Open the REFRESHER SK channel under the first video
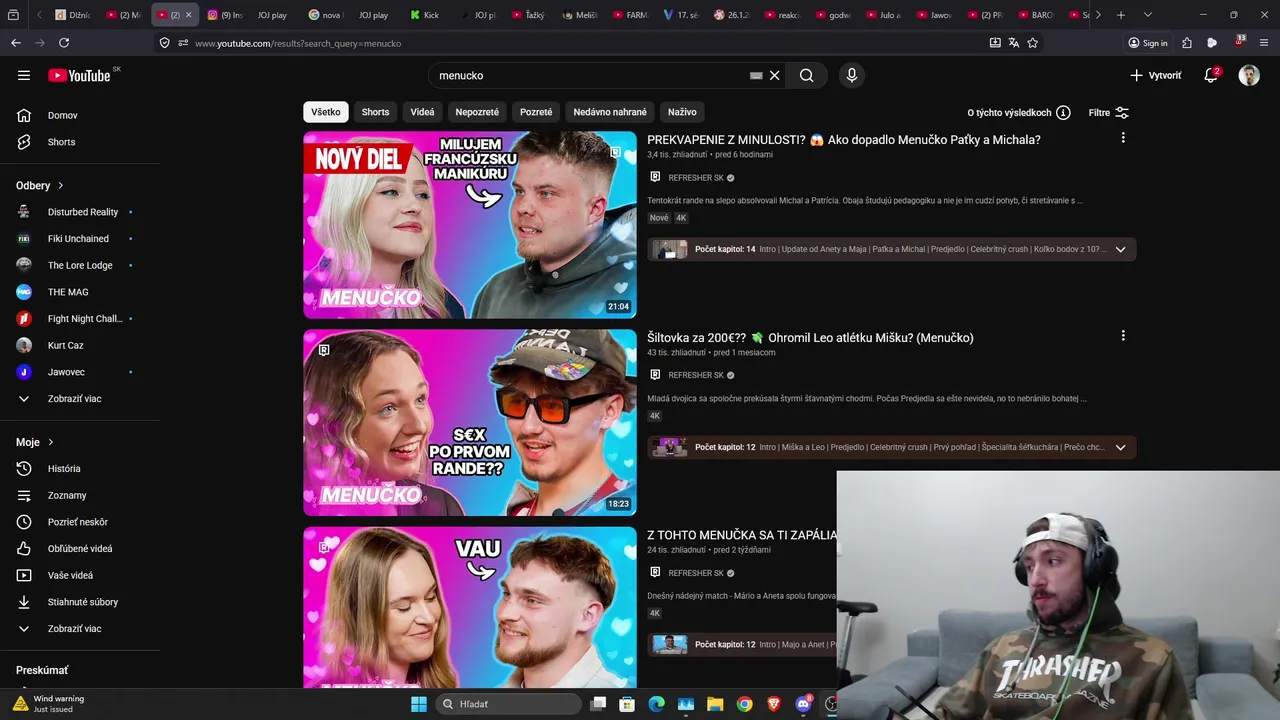The height and width of the screenshot is (720, 1280). pos(695,177)
